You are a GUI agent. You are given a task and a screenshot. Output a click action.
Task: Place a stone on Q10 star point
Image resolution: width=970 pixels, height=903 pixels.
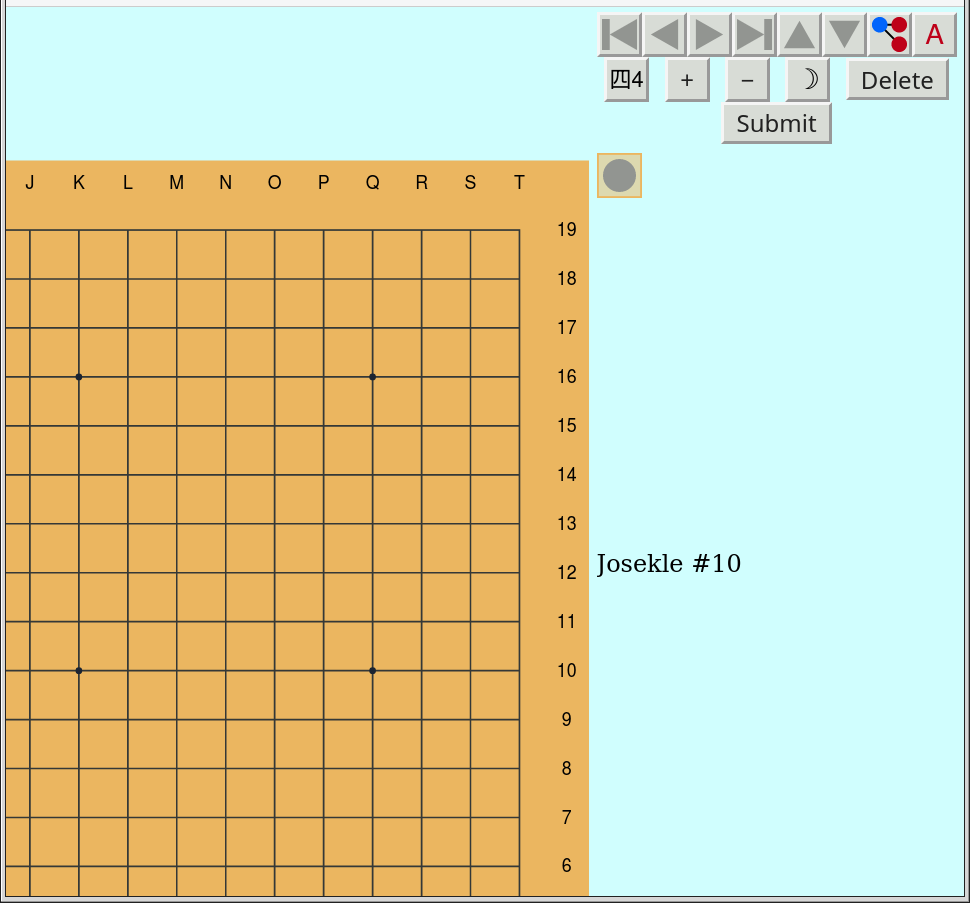372,671
